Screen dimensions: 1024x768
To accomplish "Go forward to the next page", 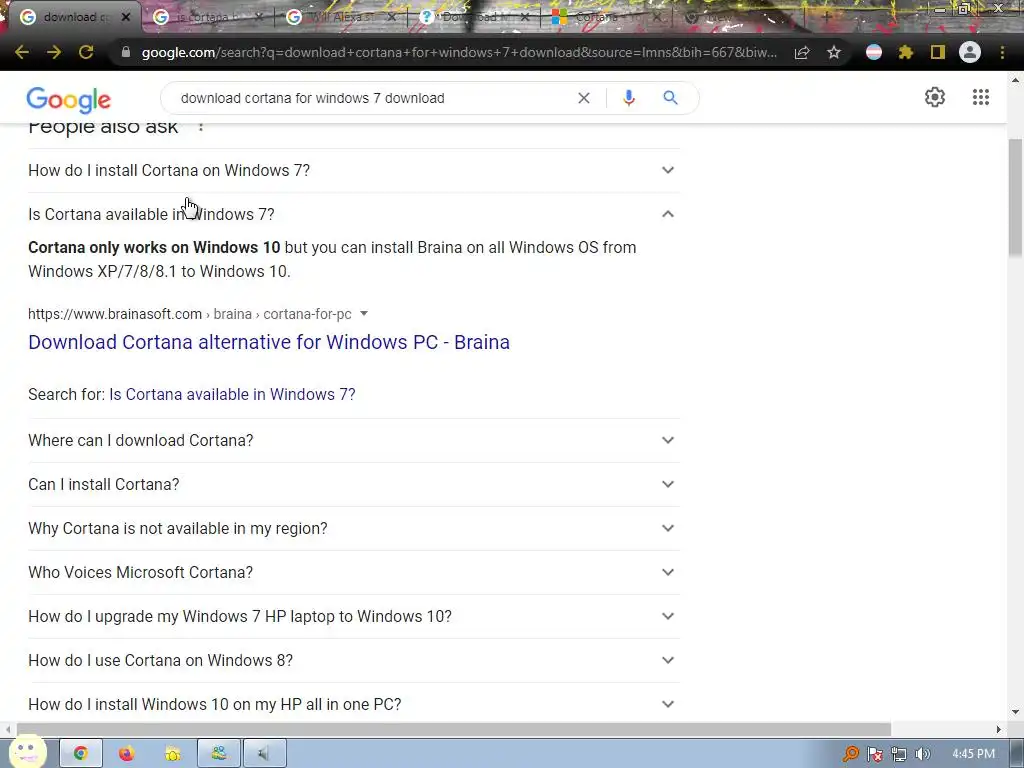I will pyautogui.click(x=54, y=52).
